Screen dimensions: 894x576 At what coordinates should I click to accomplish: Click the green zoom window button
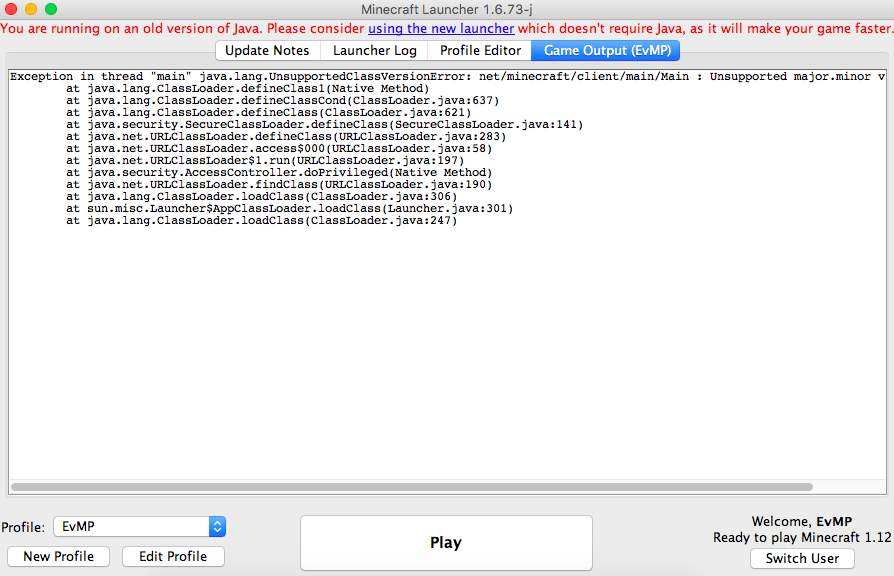coord(51,9)
